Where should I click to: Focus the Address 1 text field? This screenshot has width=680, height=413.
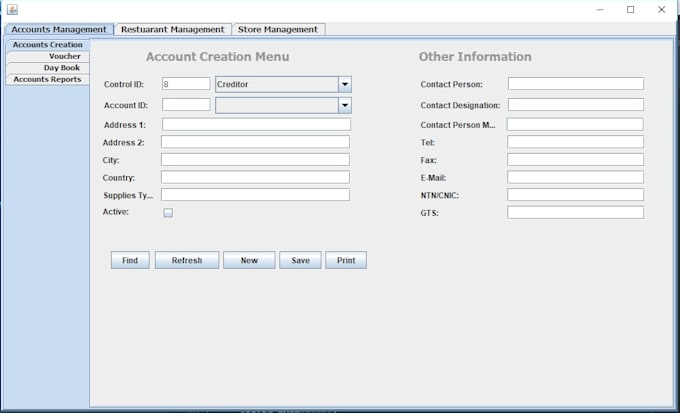[256, 125]
